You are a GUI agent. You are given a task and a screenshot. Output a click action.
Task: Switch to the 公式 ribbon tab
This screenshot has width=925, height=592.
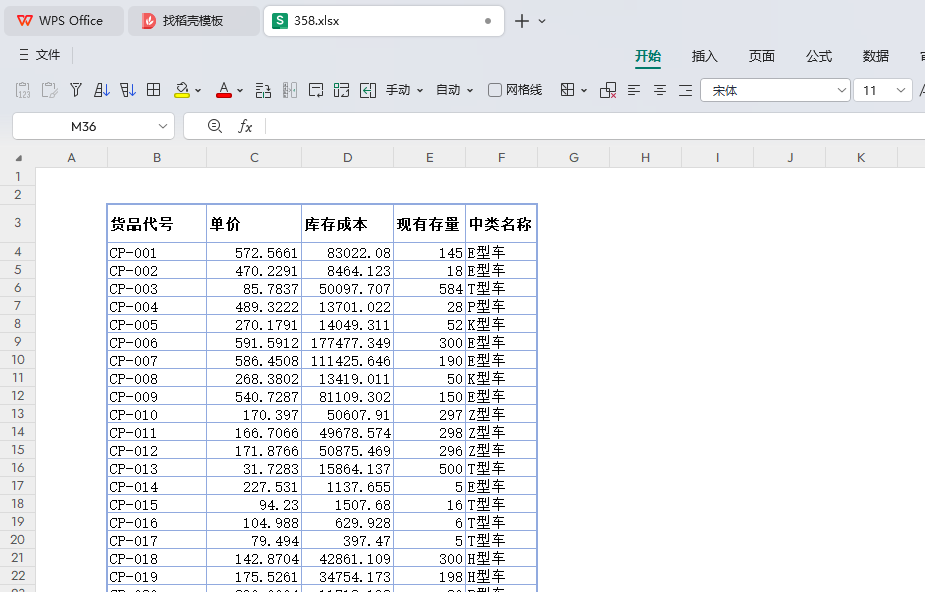(819, 56)
